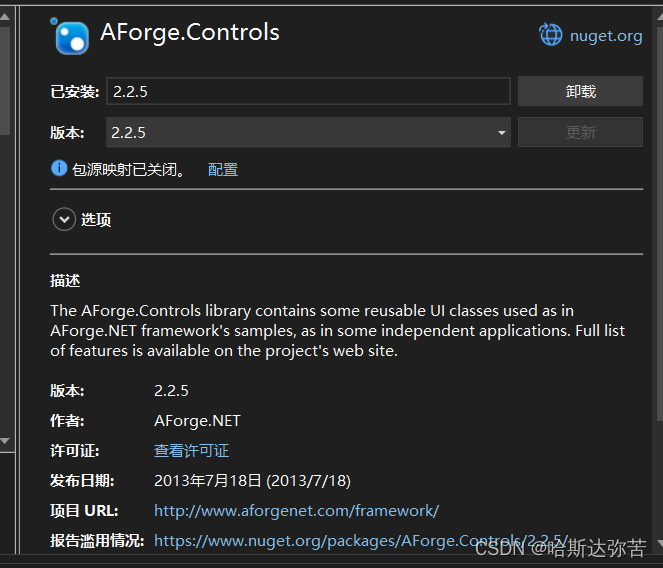Open the nuget.org link
Viewport: 663px width, 568px height.
[x=605, y=36]
